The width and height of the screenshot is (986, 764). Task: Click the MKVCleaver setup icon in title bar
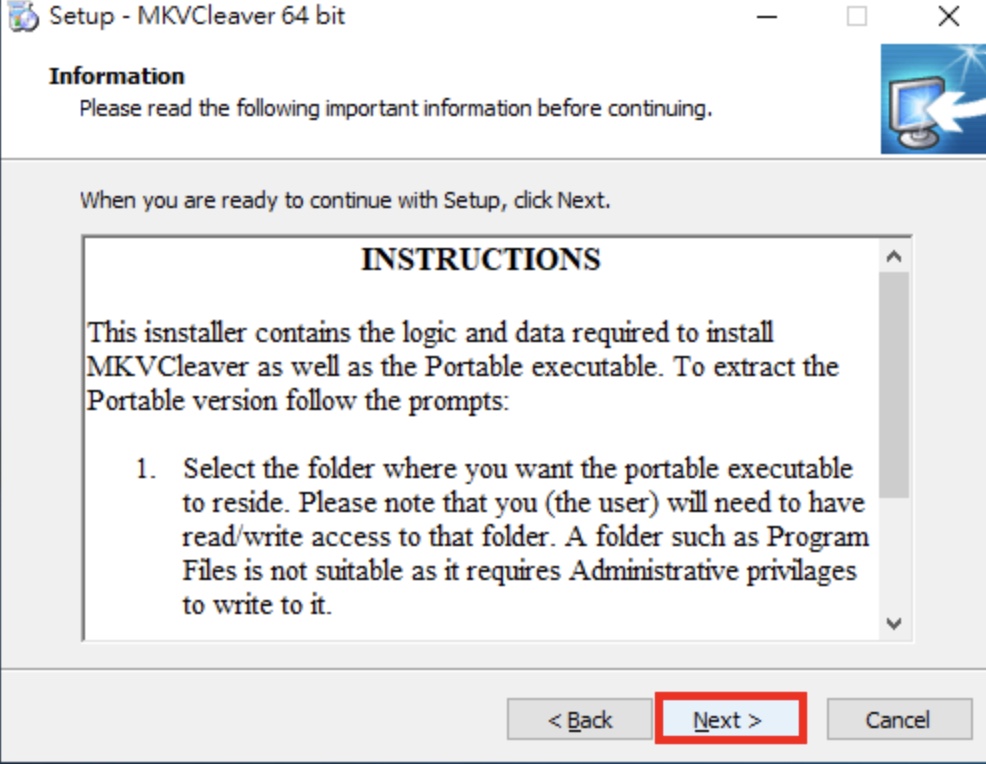tap(23, 16)
